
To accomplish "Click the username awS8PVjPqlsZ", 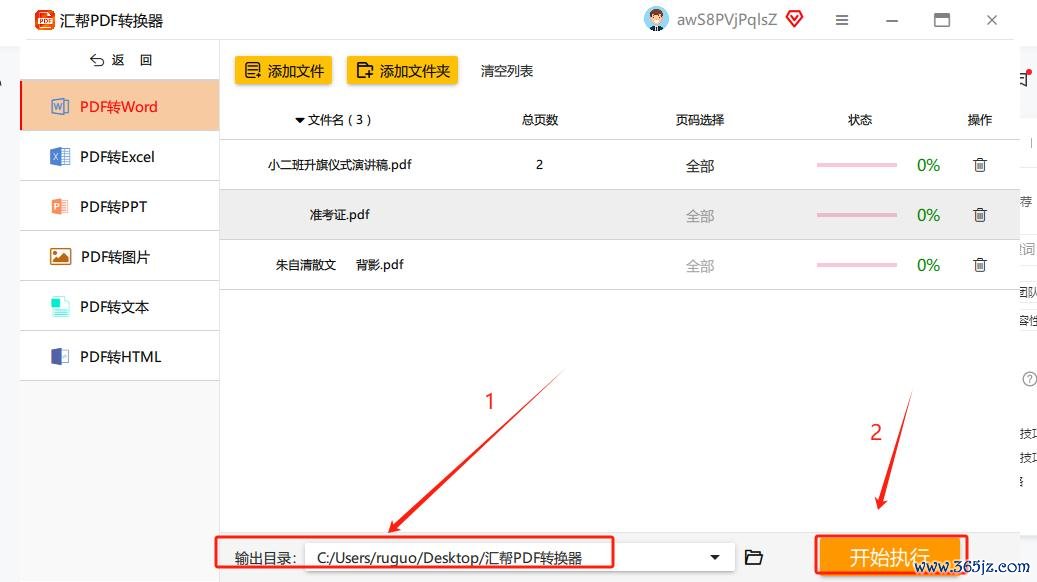I will (726, 20).
